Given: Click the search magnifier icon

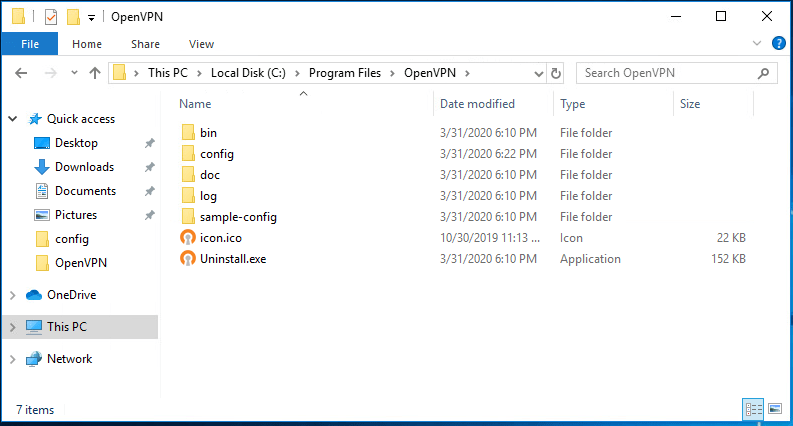Looking at the screenshot, I should (763, 73).
